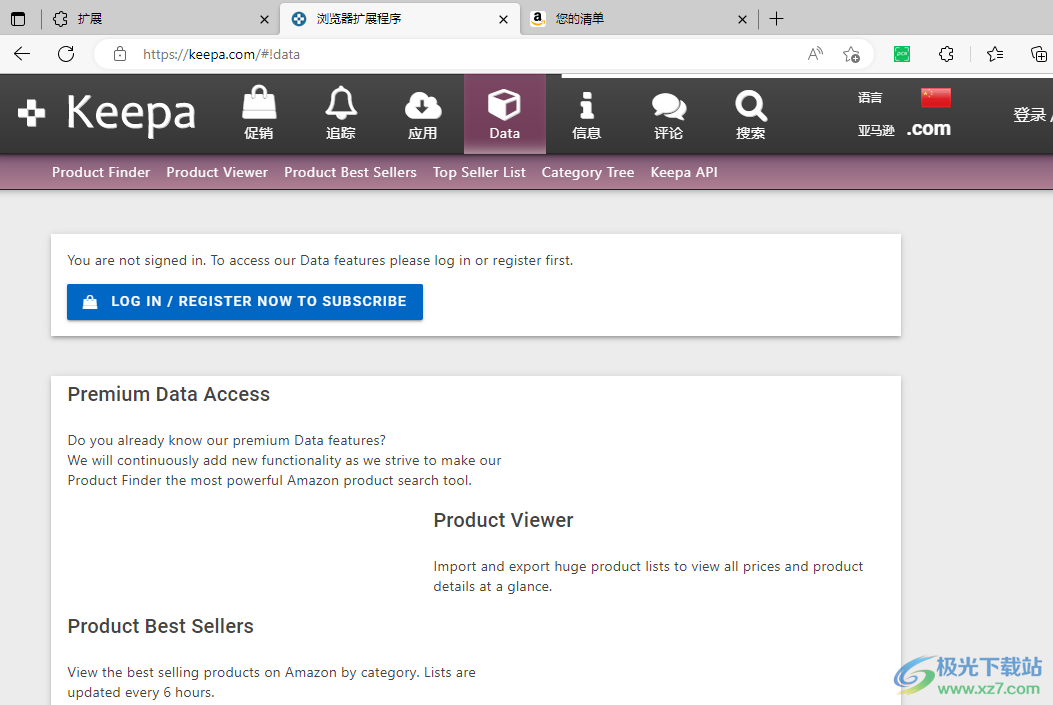Refresh the page
Viewport: 1053px width, 705px height.
pos(66,54)
